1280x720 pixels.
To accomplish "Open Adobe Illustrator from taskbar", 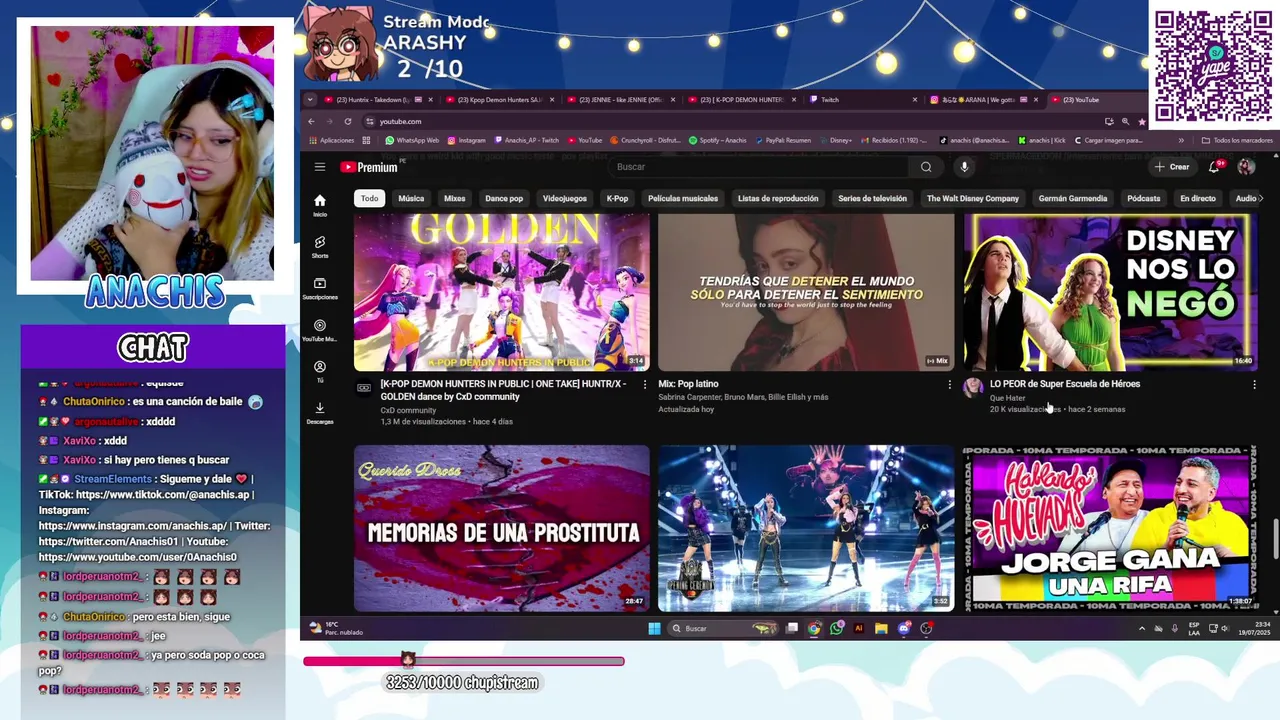I will tap(858, 628).
